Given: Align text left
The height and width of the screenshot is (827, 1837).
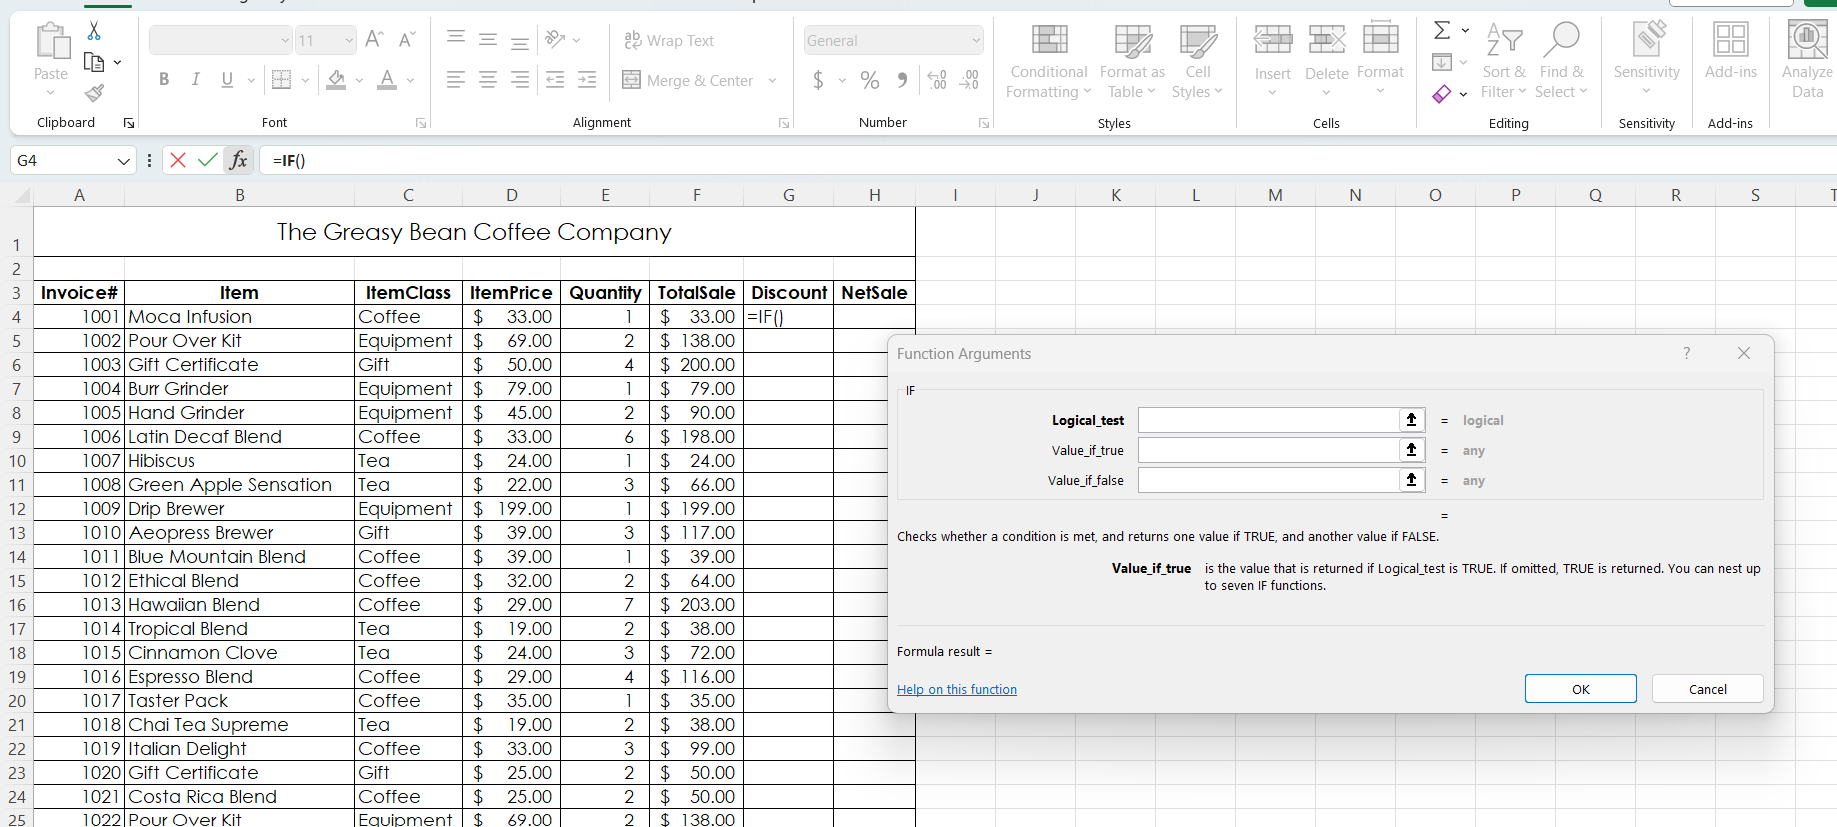Looking at the screenshot, I should click(456, 79).
